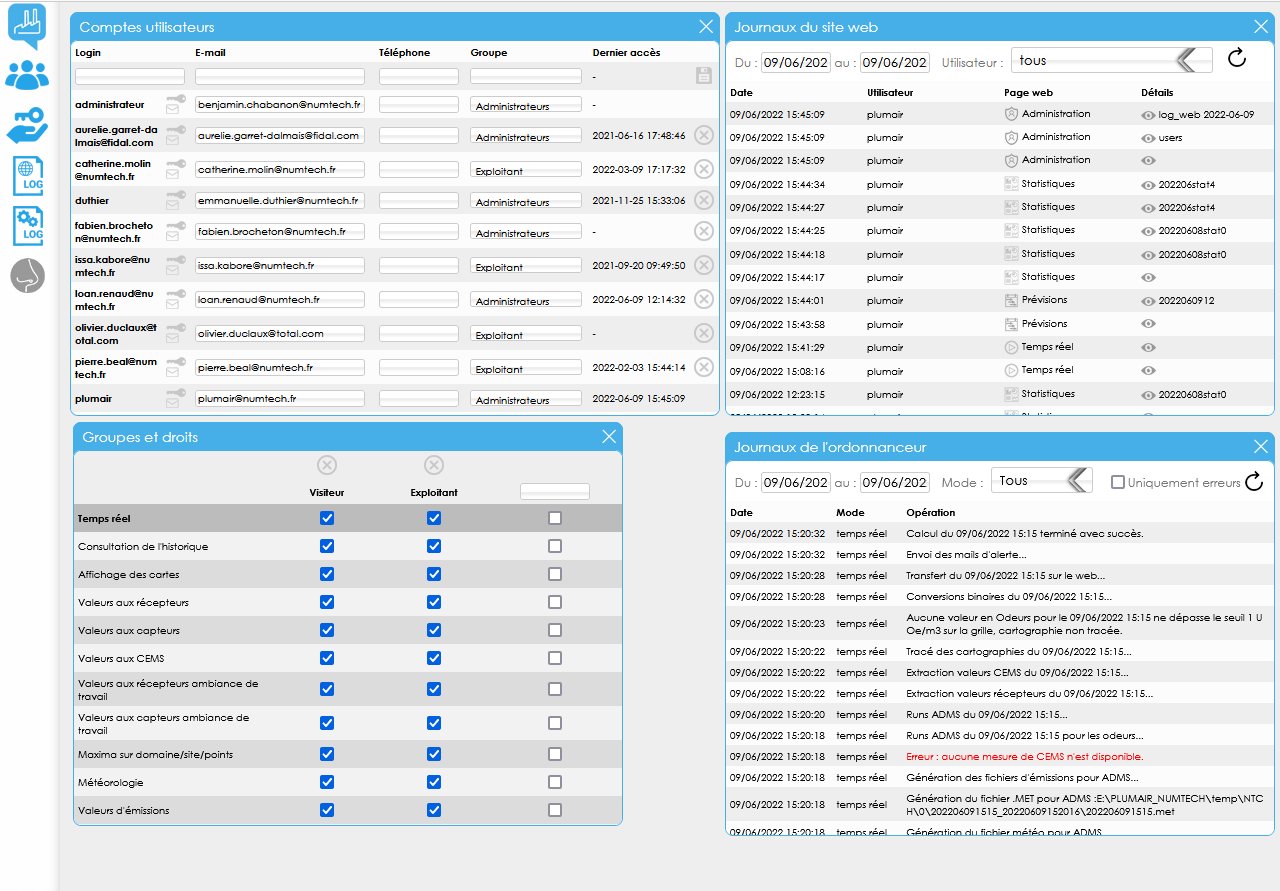Click the E-mail field of plumair

(x=279, y=398)
